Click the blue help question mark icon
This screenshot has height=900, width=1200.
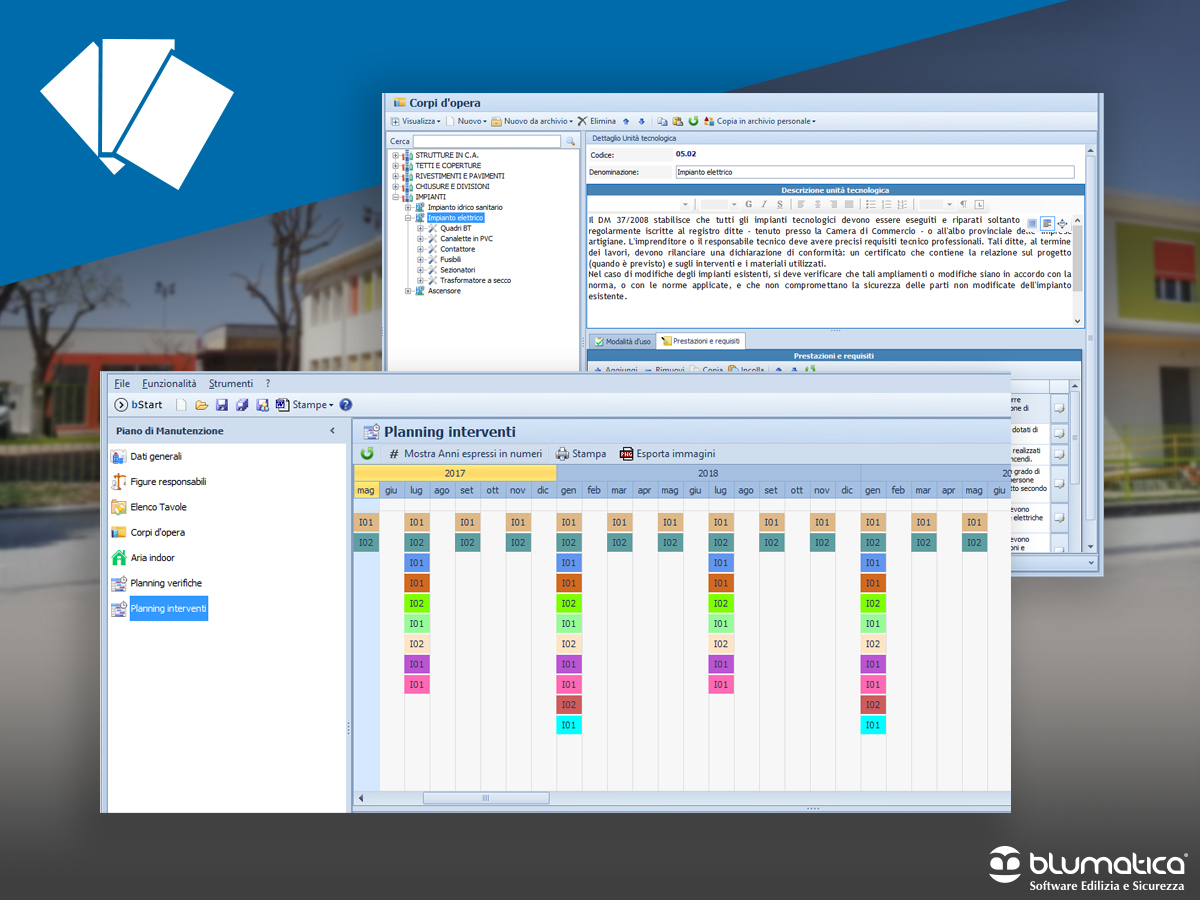[x=346, y=405]
